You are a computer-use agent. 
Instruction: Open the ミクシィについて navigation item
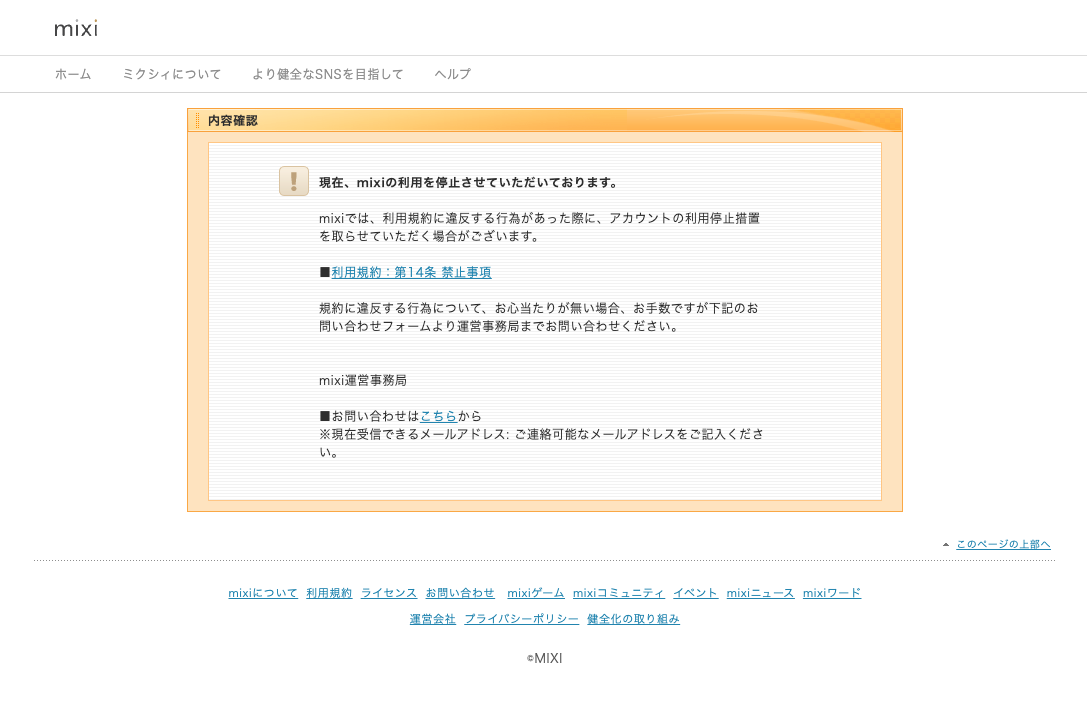[171, 74]
